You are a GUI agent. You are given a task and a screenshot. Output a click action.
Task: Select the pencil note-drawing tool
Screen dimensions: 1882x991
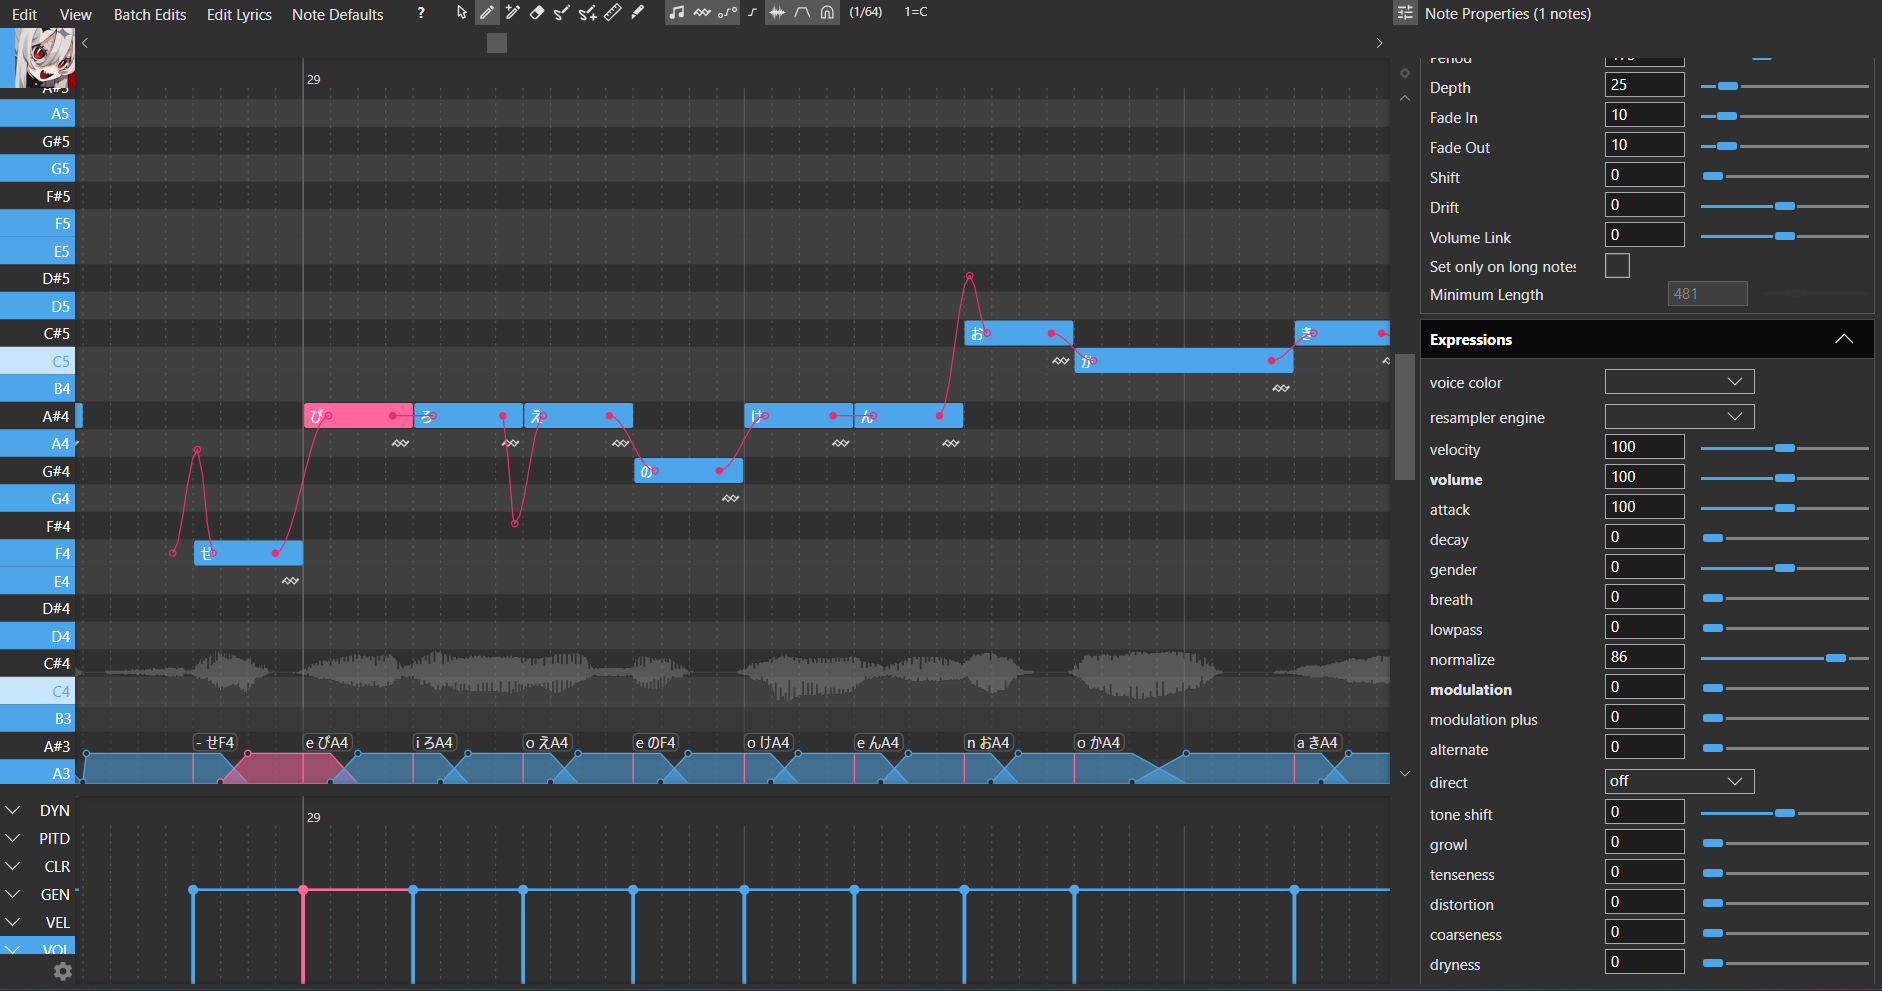click(x=487, y=13)
